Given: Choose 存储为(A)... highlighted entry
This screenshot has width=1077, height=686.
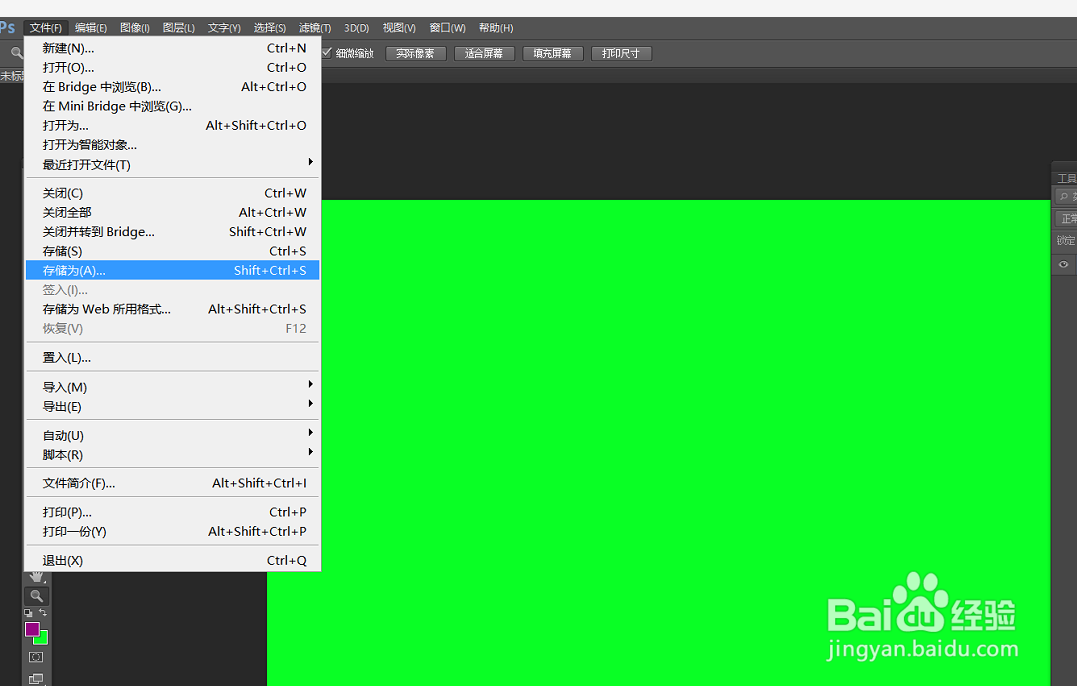Looking at the screenshot, I should pyautogui.click(x=172, y=270).
